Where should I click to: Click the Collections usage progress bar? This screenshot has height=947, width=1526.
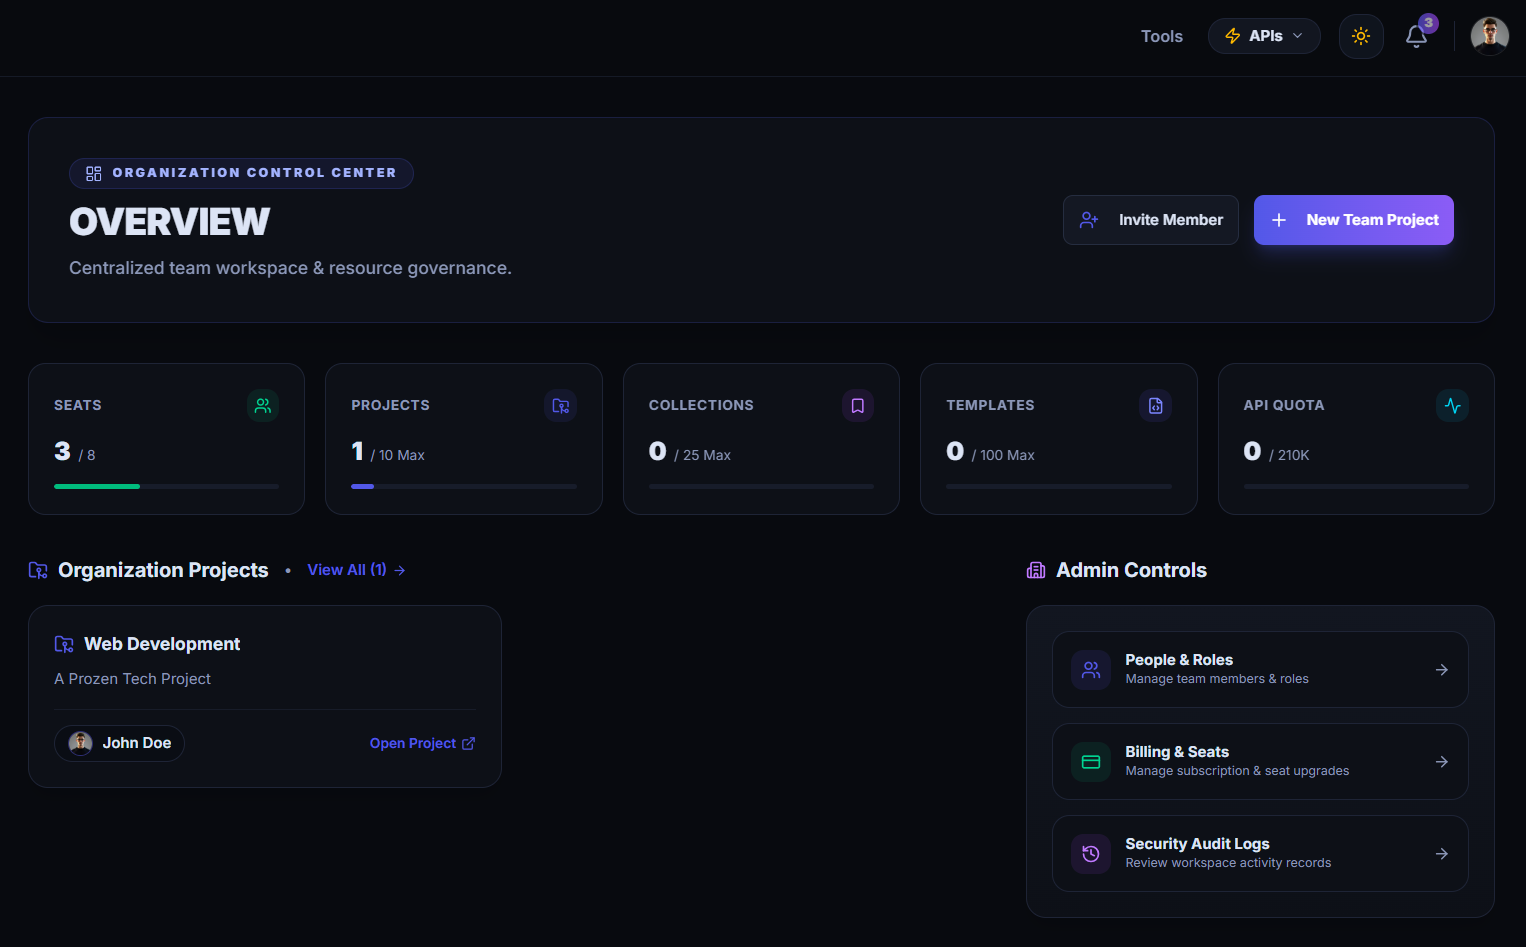pos(761,487)
